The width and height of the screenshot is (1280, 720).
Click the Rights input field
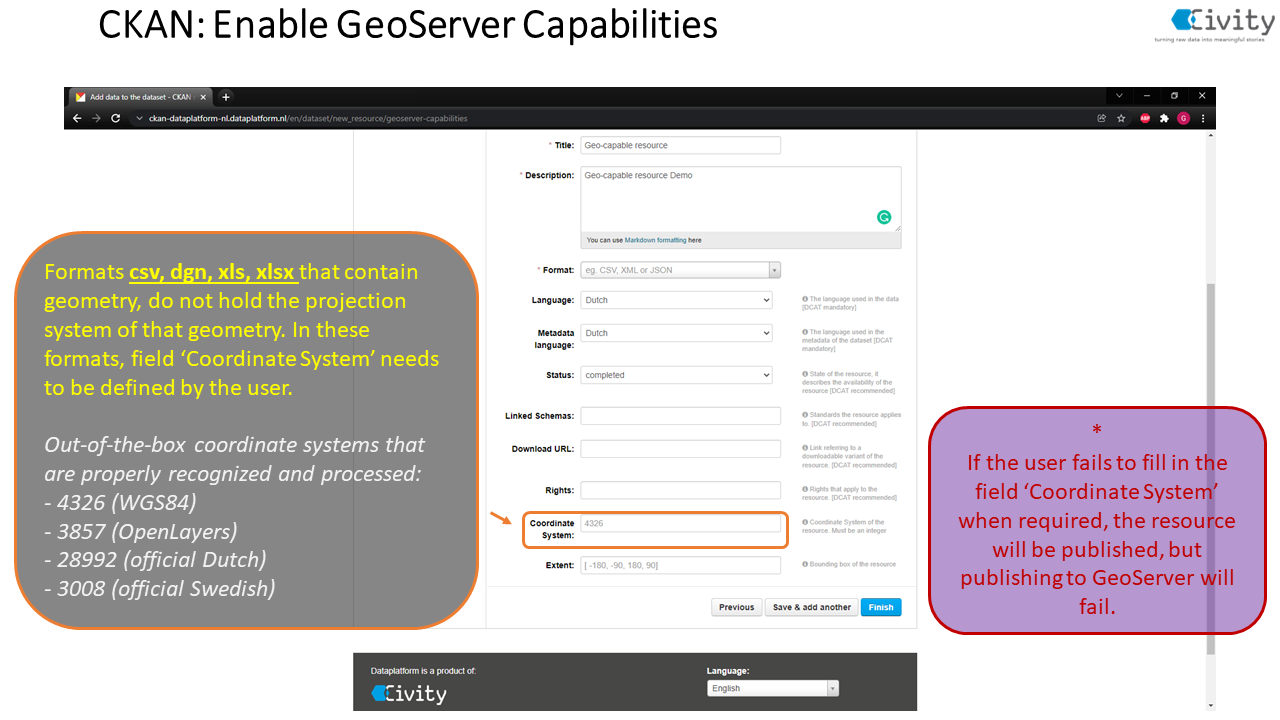point(680,490)
